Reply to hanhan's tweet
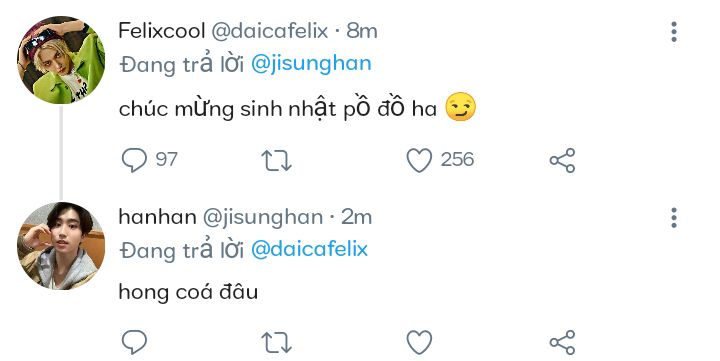This screenshot has width=720, height=361. pos(134,342)
